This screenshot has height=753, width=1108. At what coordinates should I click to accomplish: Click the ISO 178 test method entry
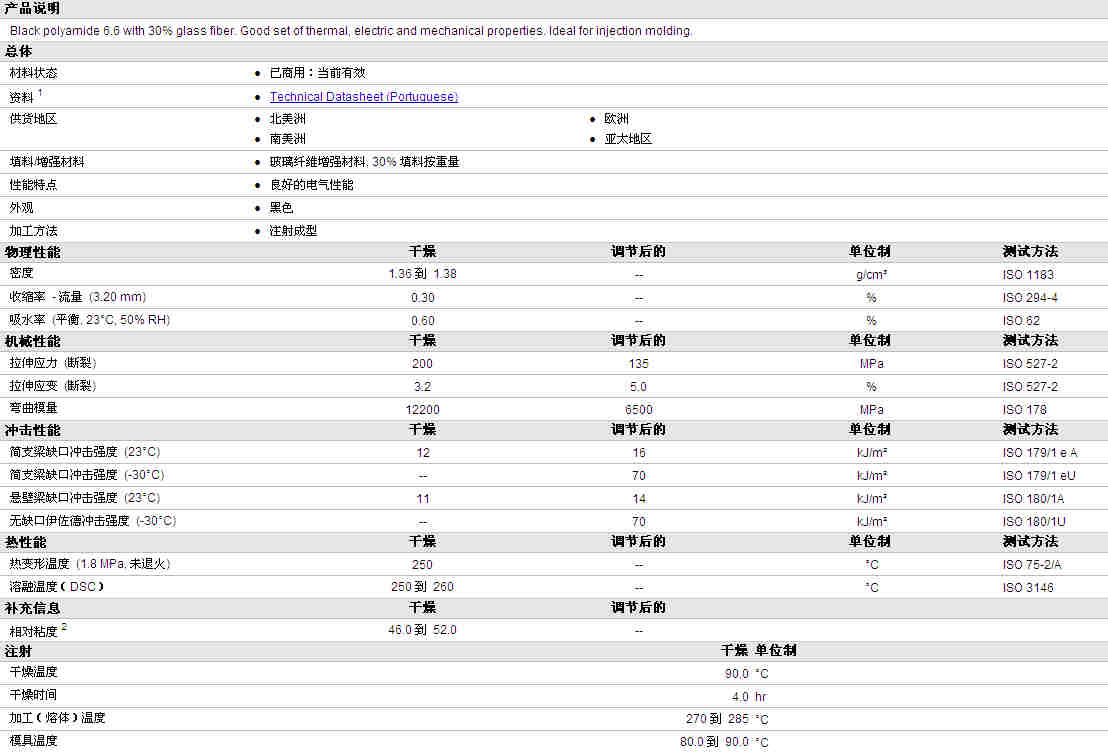(1024, 410)
